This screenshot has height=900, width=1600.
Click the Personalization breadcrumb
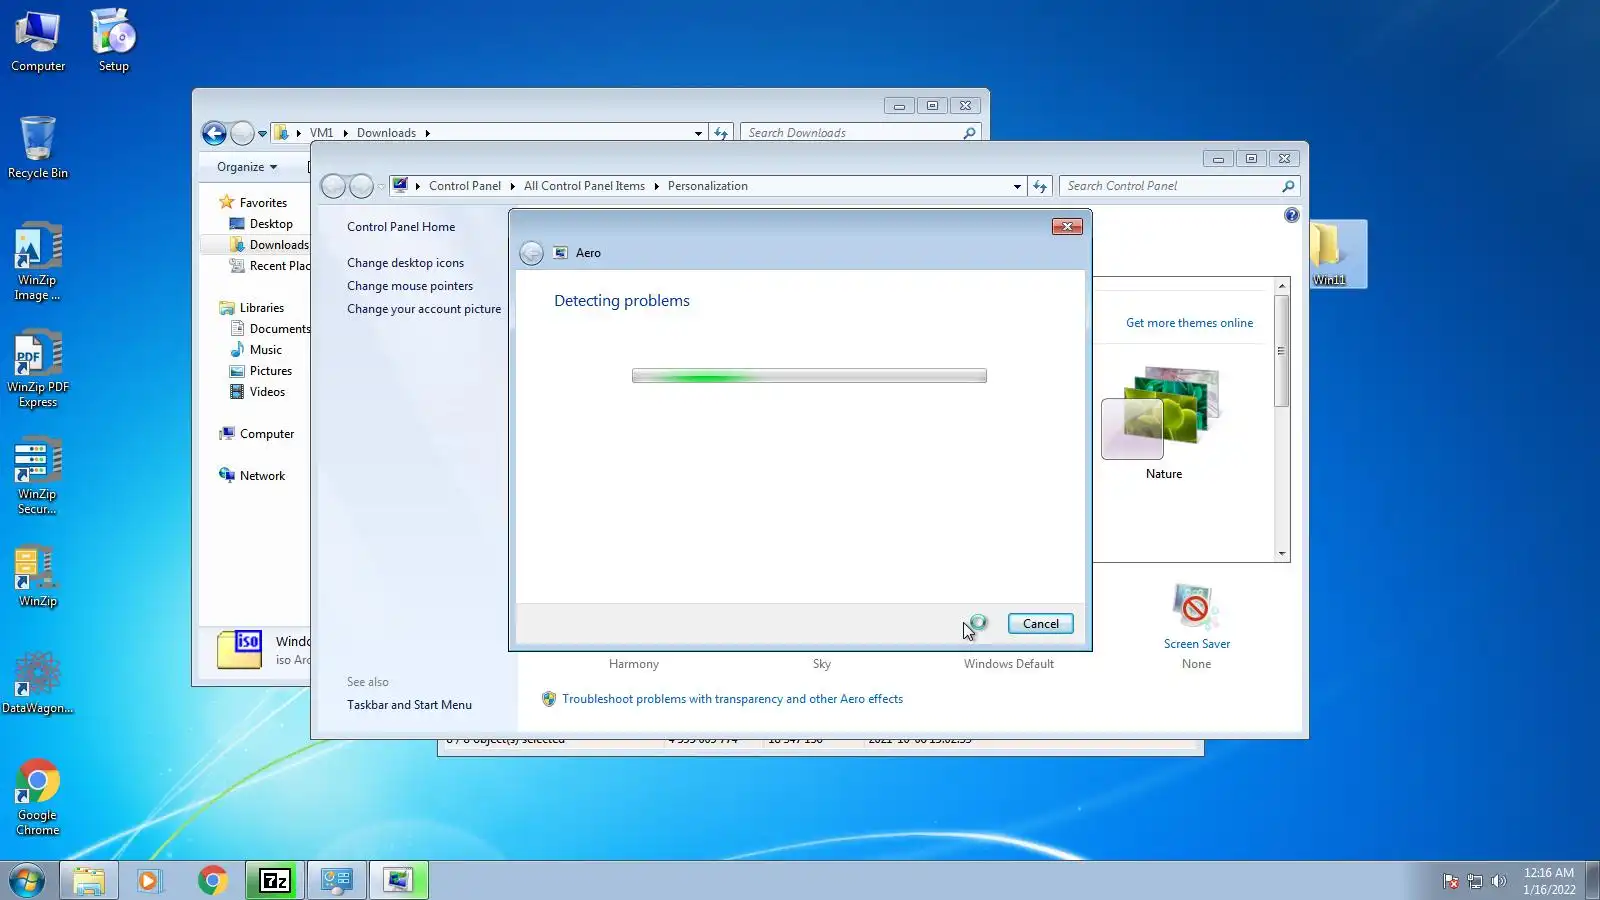(707, 186)
